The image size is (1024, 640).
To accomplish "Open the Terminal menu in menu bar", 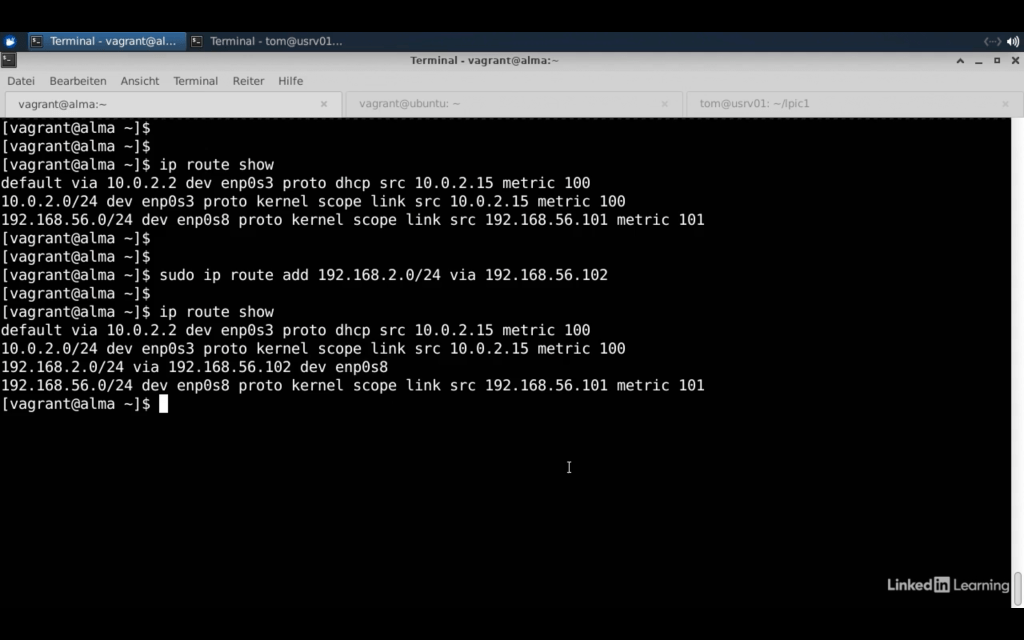I will (195, 81).
